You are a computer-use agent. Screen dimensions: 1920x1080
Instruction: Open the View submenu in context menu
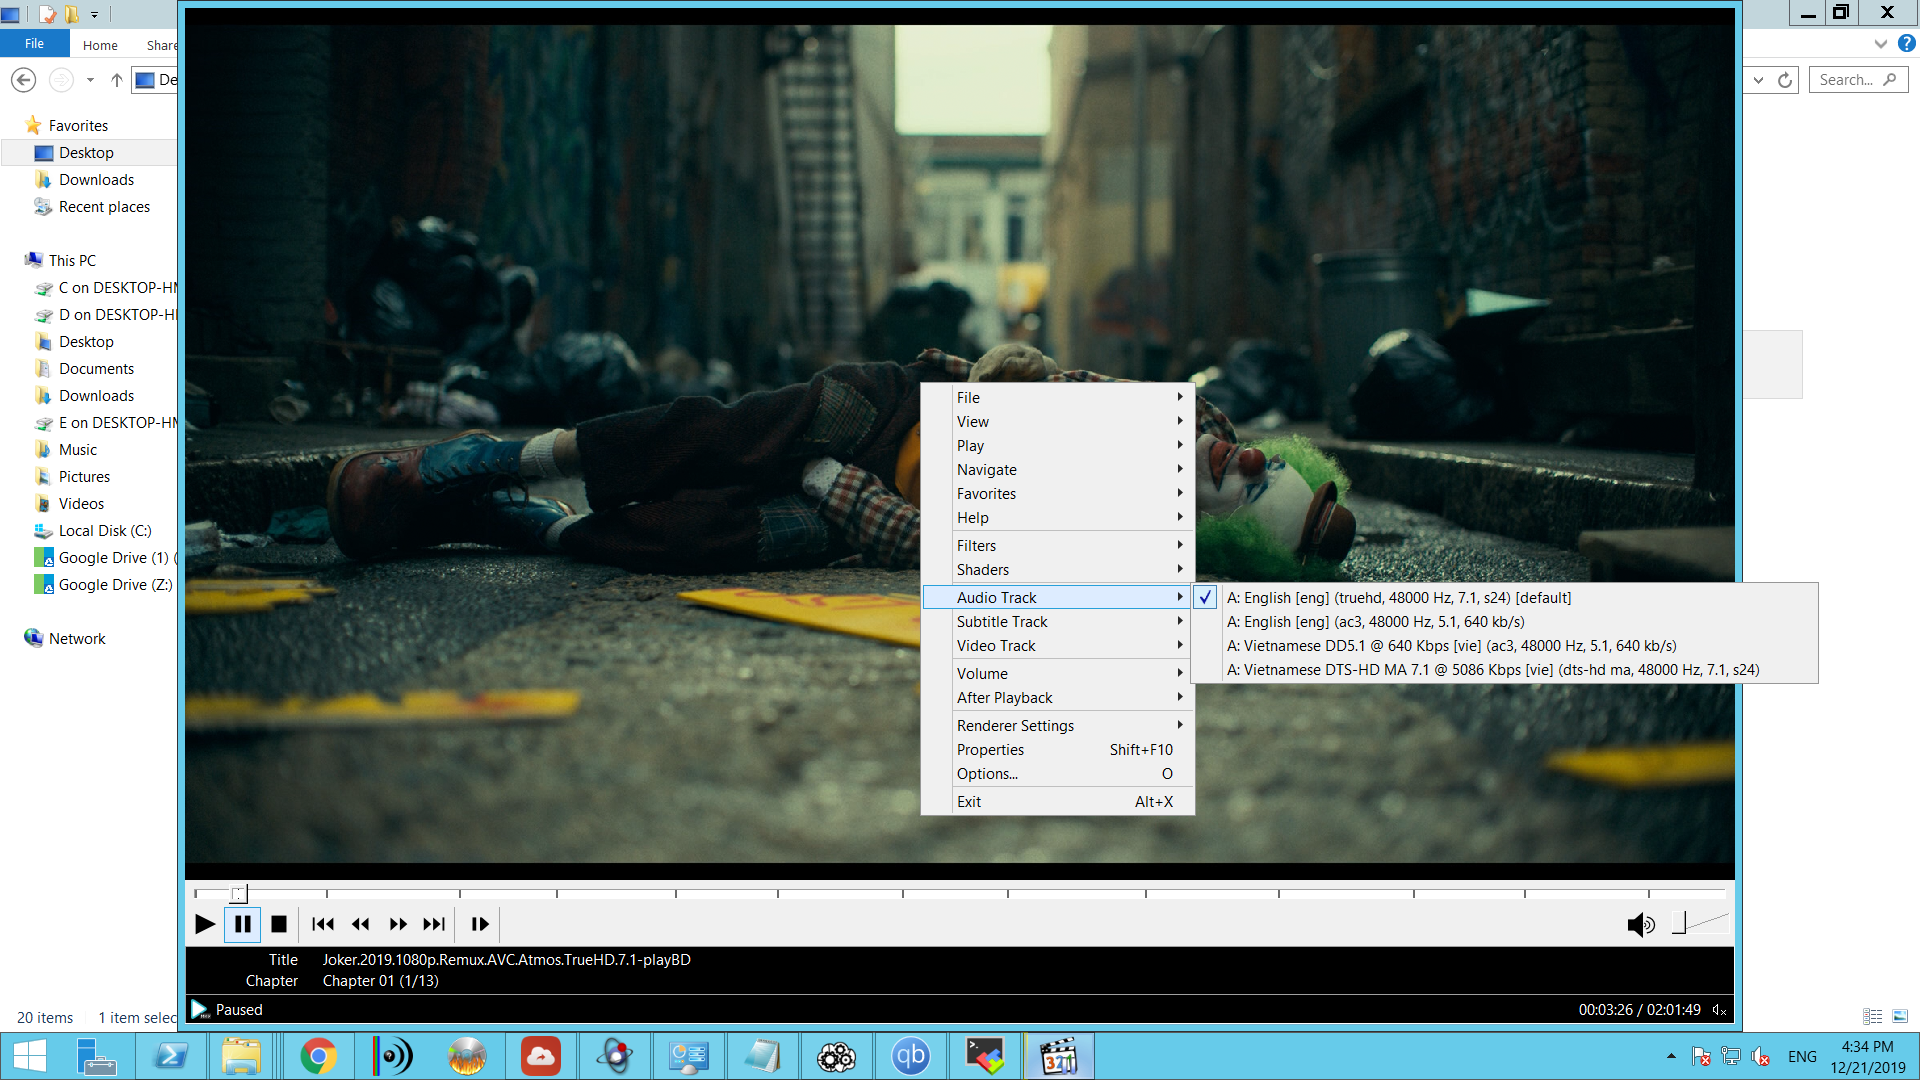tap(1057, 422)
